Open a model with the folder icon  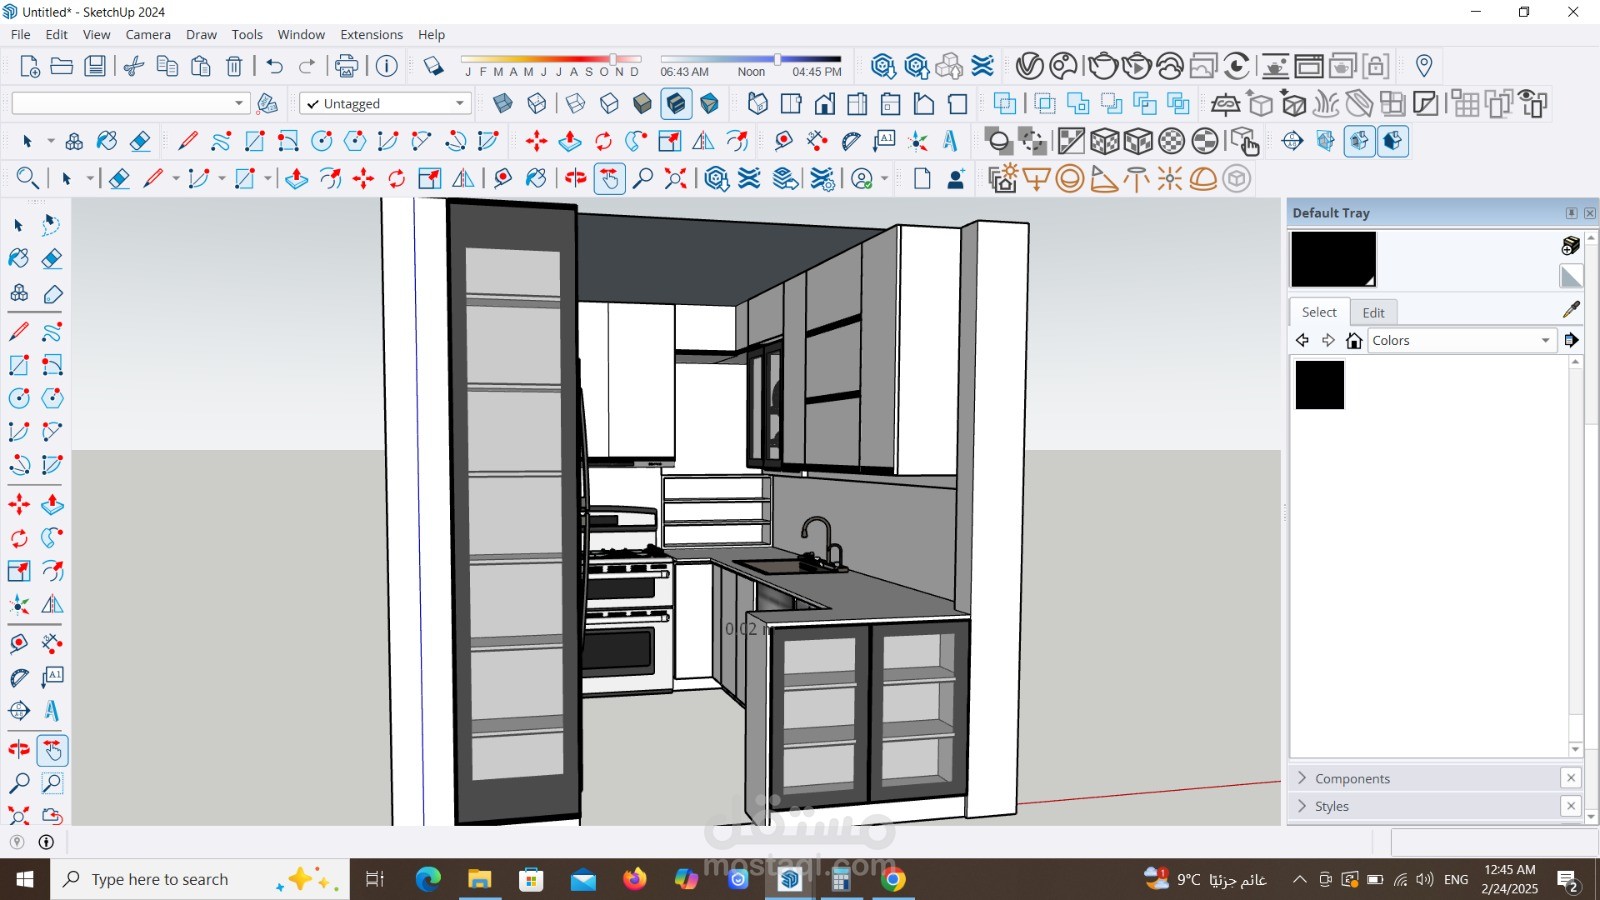pos(62,66)
